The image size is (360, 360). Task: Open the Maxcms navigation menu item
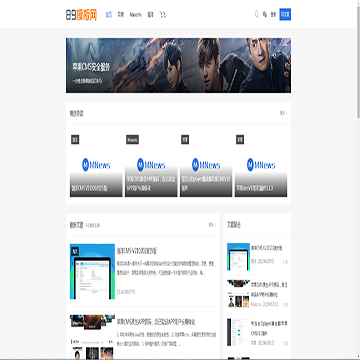pyautogui.click(x=135, y=15)
